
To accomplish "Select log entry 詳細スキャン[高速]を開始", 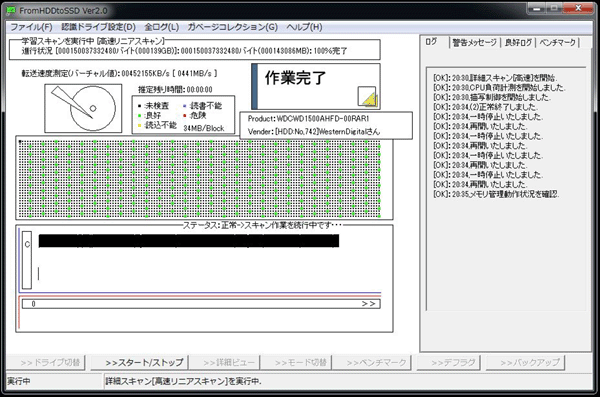I will click(x=495, y=78).
